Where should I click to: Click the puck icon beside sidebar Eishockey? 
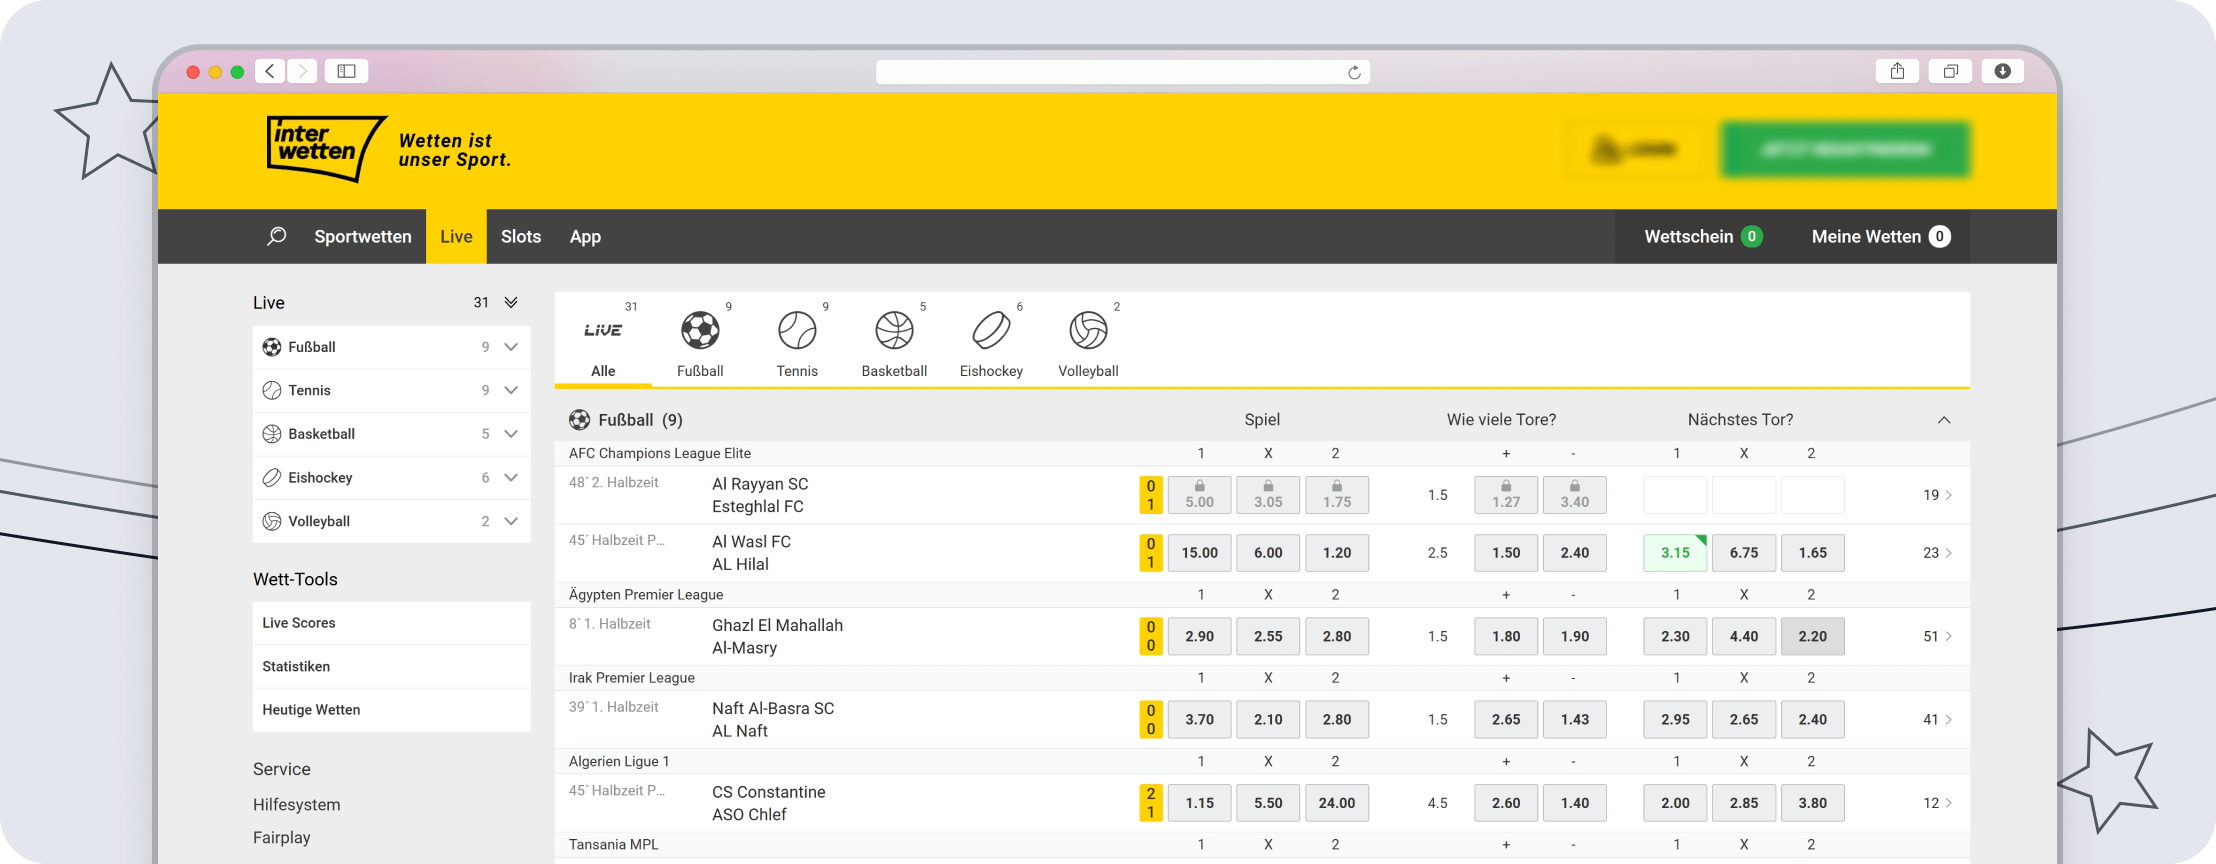pyautogui.click(x=272, y=477)
